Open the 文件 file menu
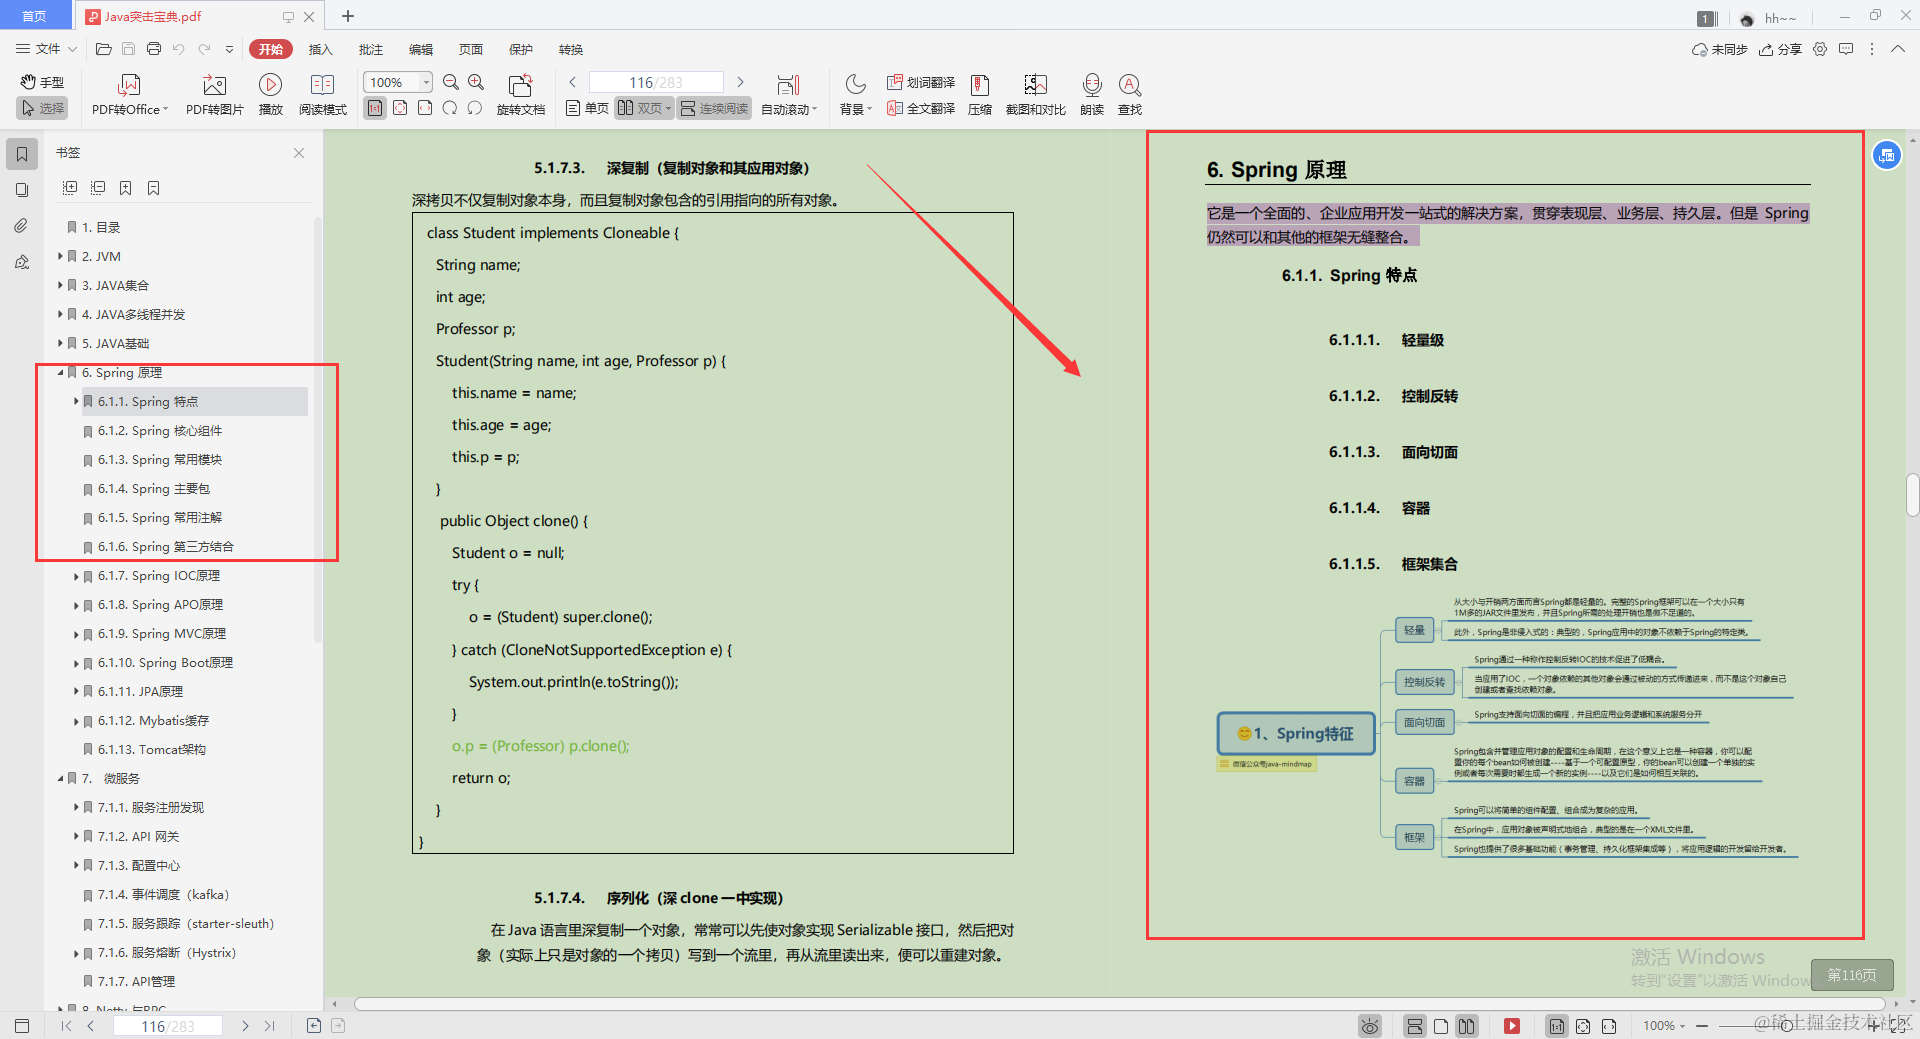1920x1039 pixels. (x=48, y=48)
